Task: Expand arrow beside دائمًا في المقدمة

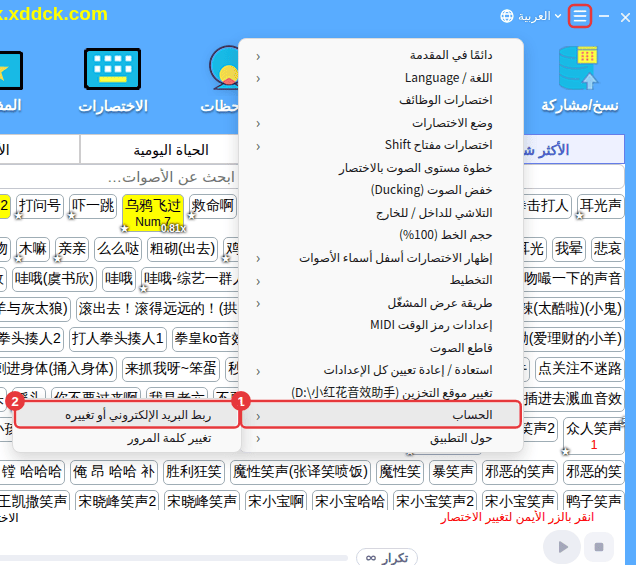Action: 258,56
